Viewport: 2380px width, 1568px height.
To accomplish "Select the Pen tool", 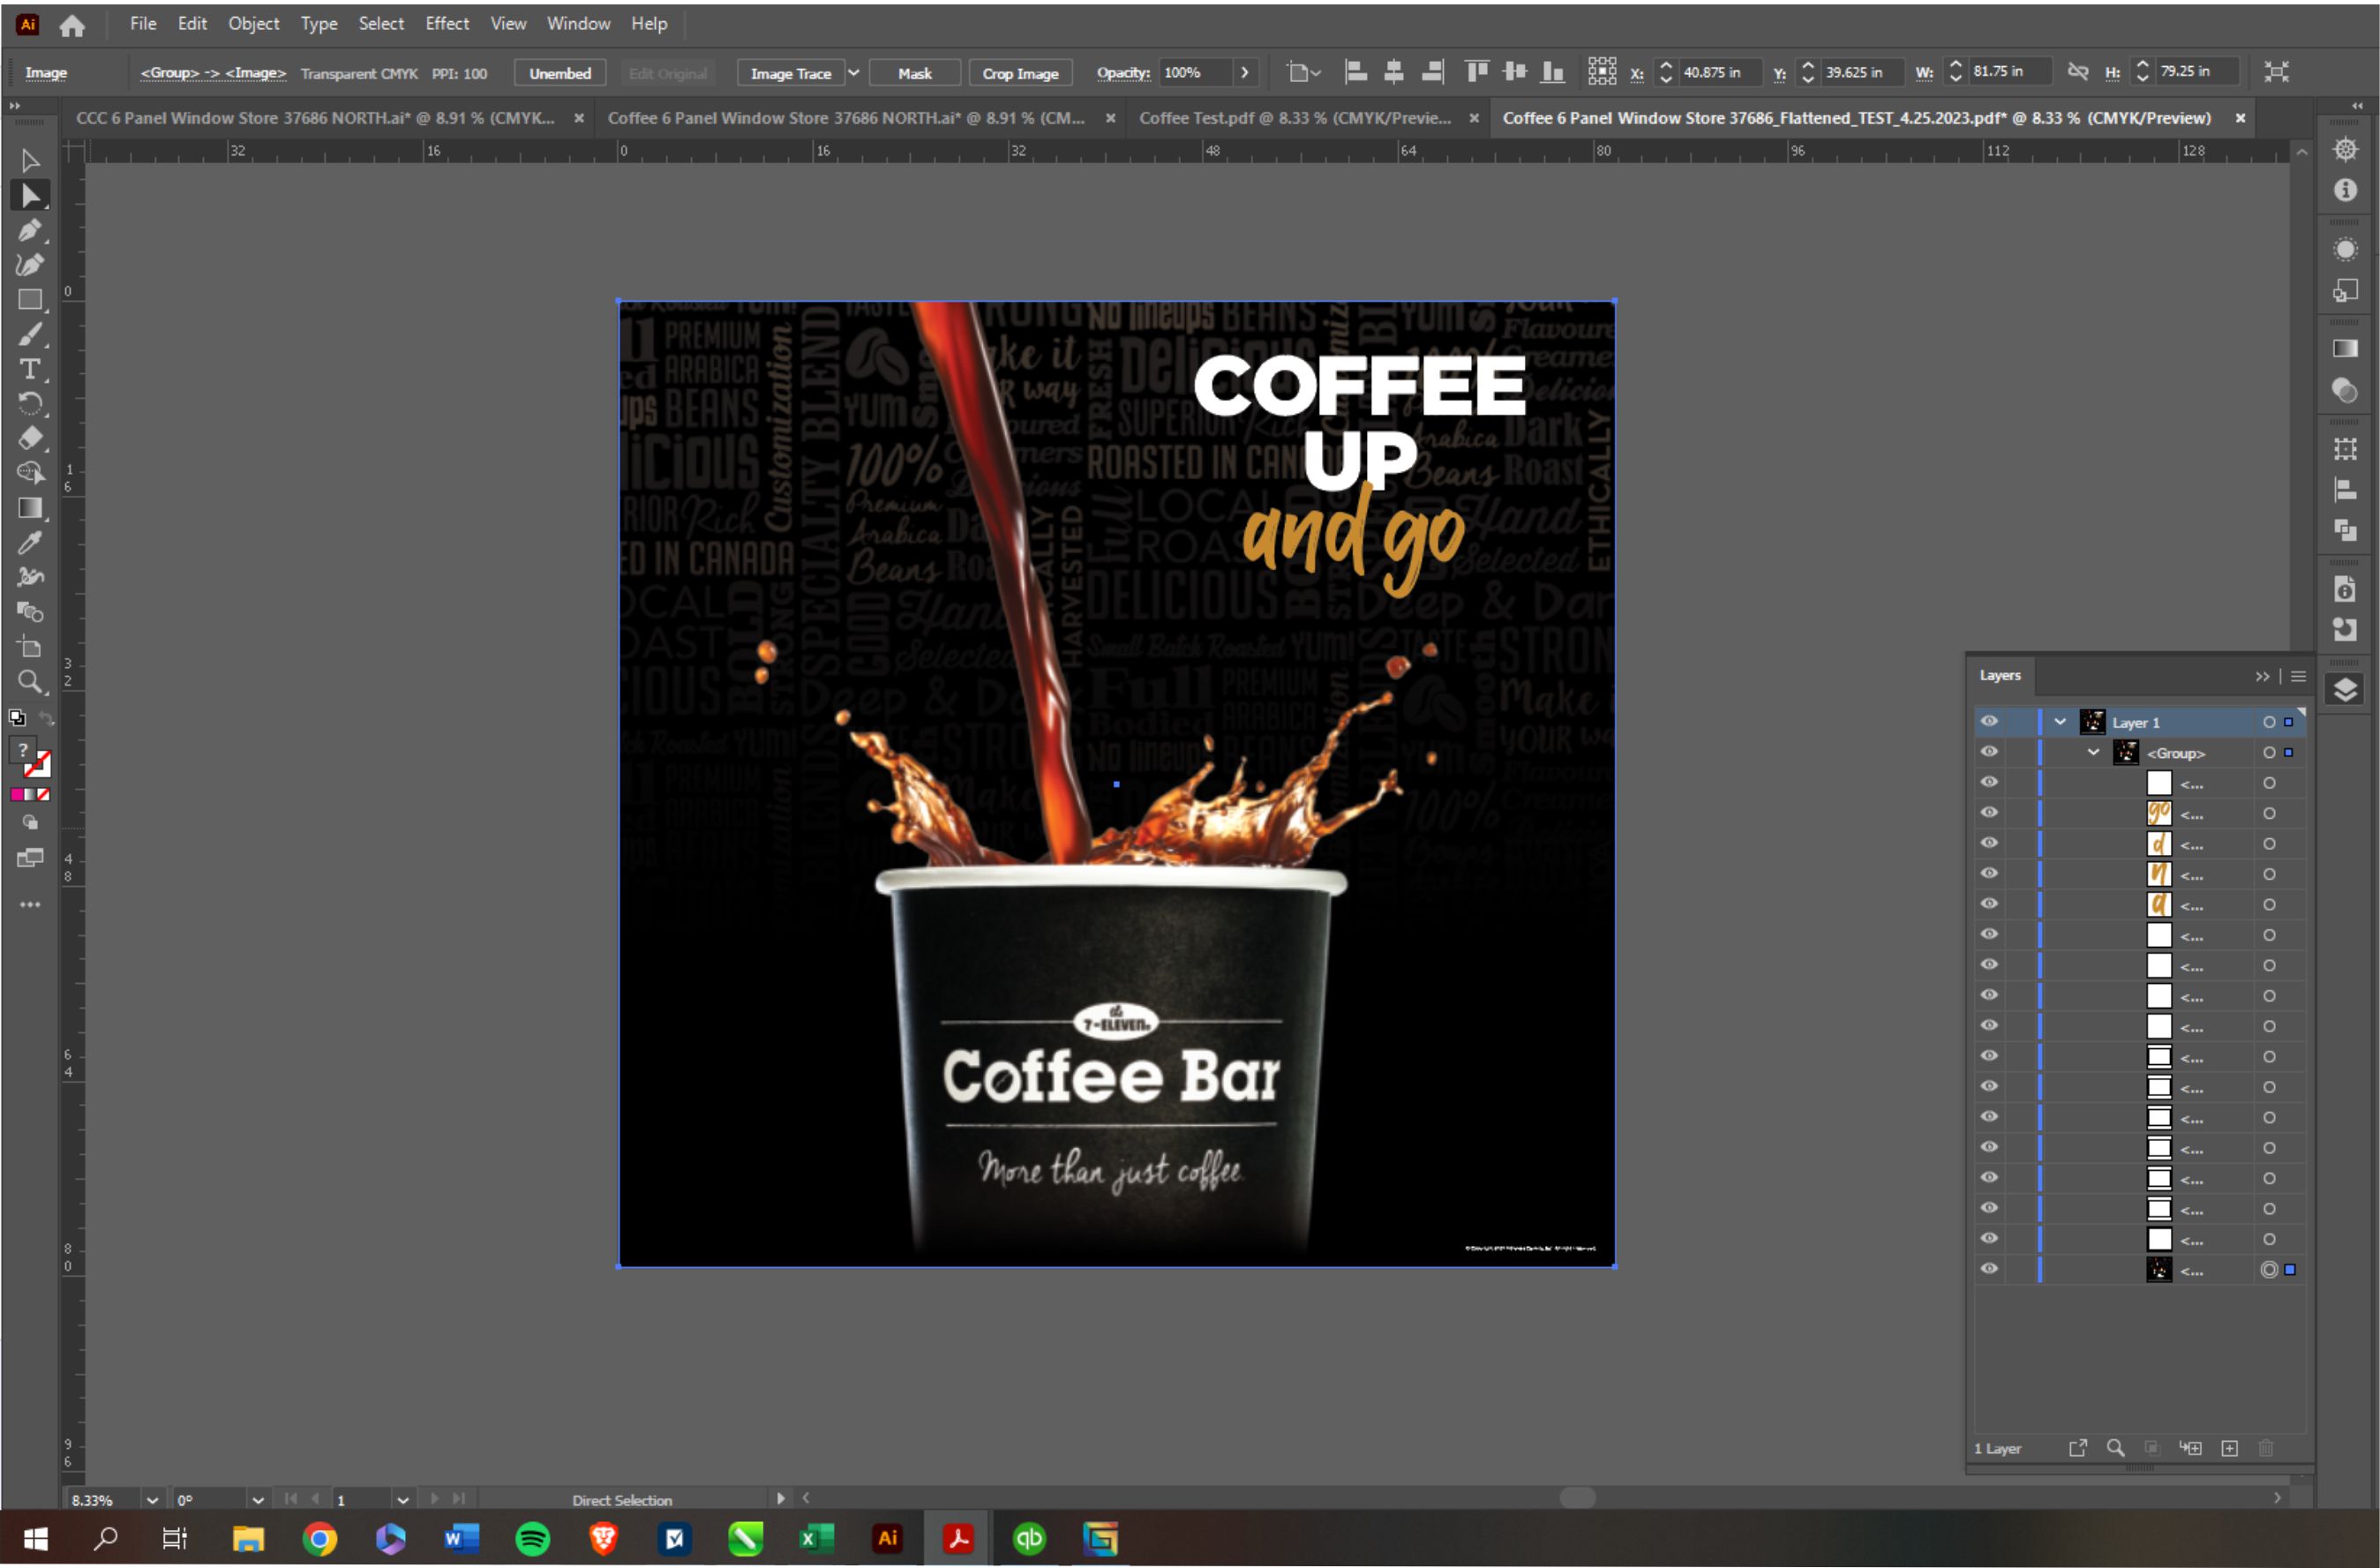I will click(30, 230).
